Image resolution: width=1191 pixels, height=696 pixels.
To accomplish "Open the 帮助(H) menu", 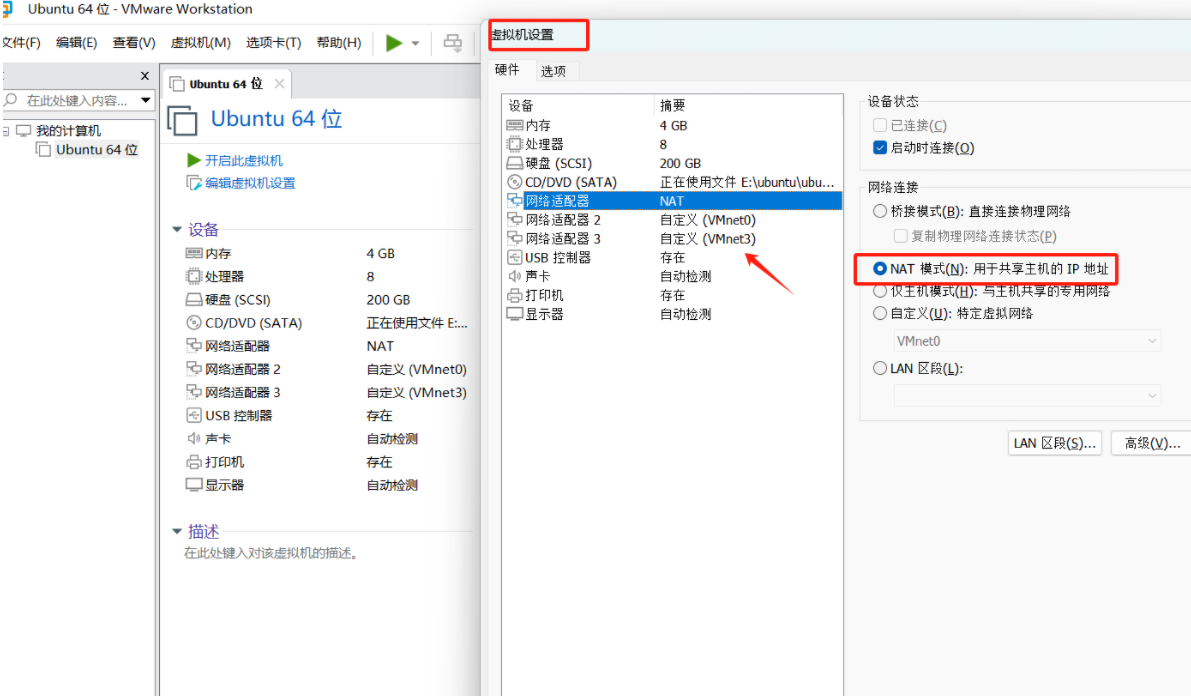I will [x=339, y=43].
